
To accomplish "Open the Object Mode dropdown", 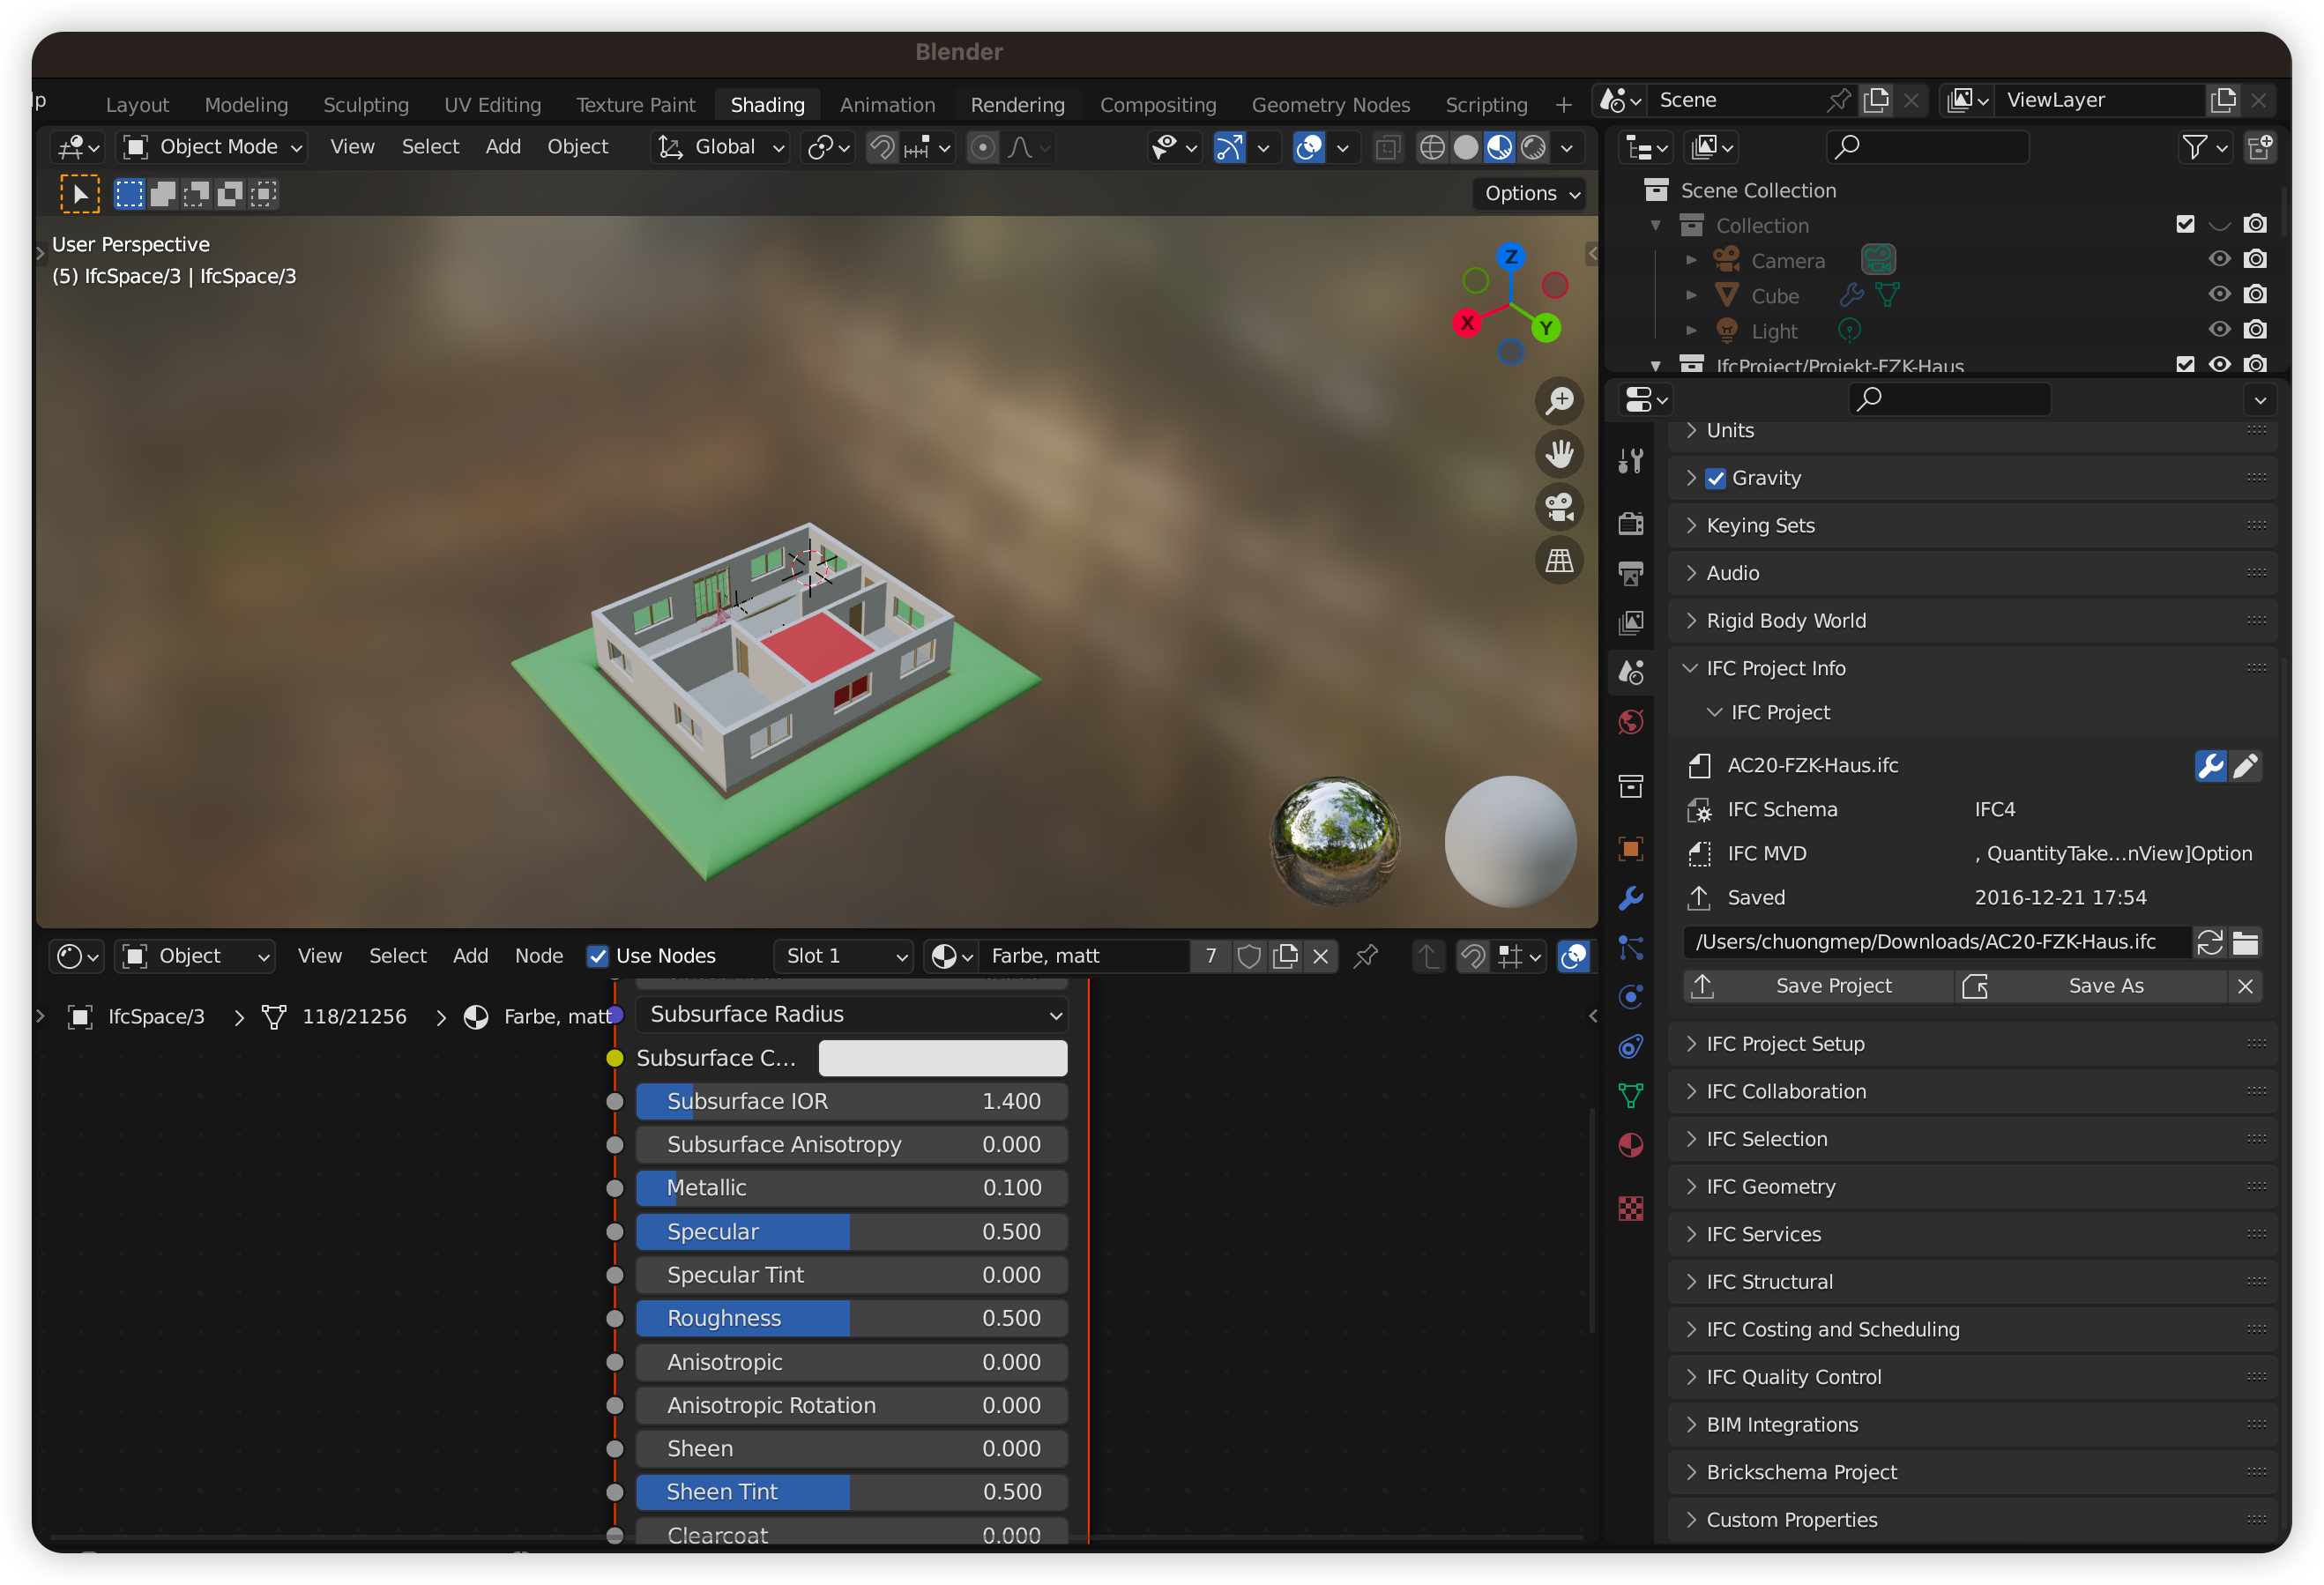I will 212,147.
